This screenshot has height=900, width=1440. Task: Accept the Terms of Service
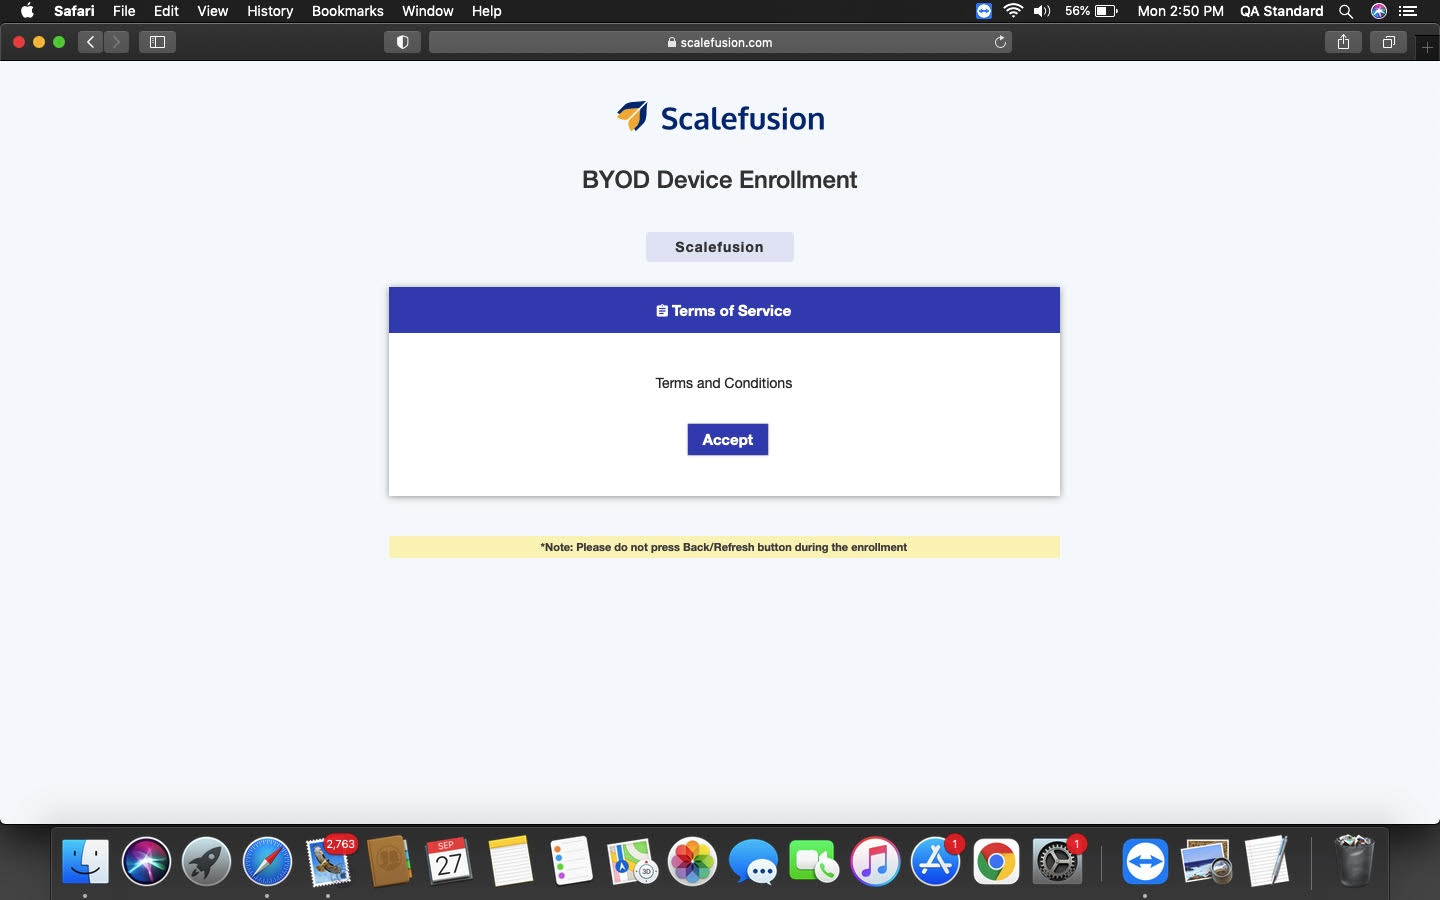click(x=727, y=440)
